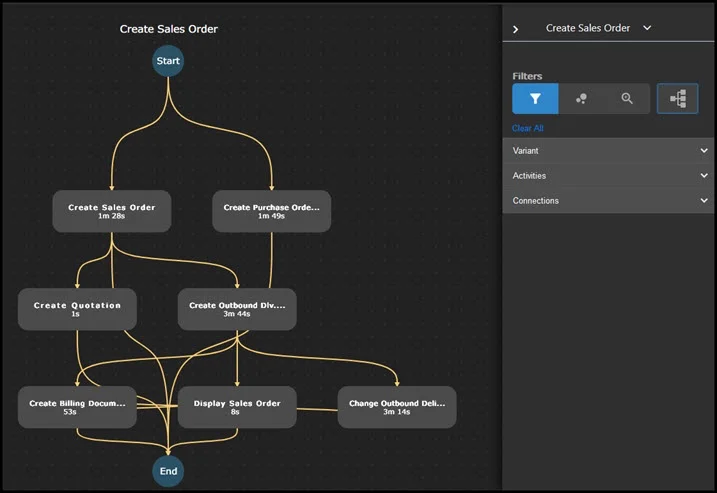Toggle the hierarchy tree layout button
The width and height of the screenshot is (717, 493).
click(x=677, y=99)
